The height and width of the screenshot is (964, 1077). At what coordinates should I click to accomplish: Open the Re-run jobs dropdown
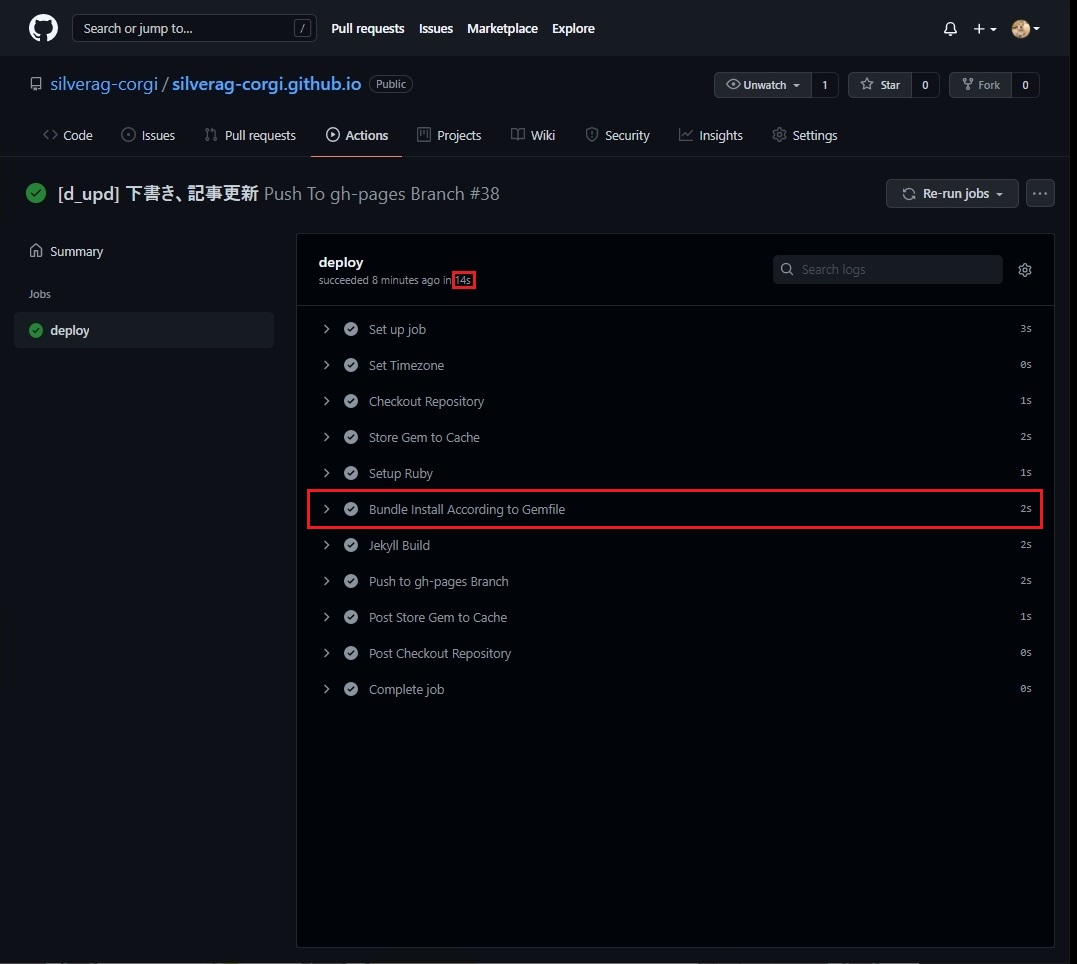click(952, 194)
